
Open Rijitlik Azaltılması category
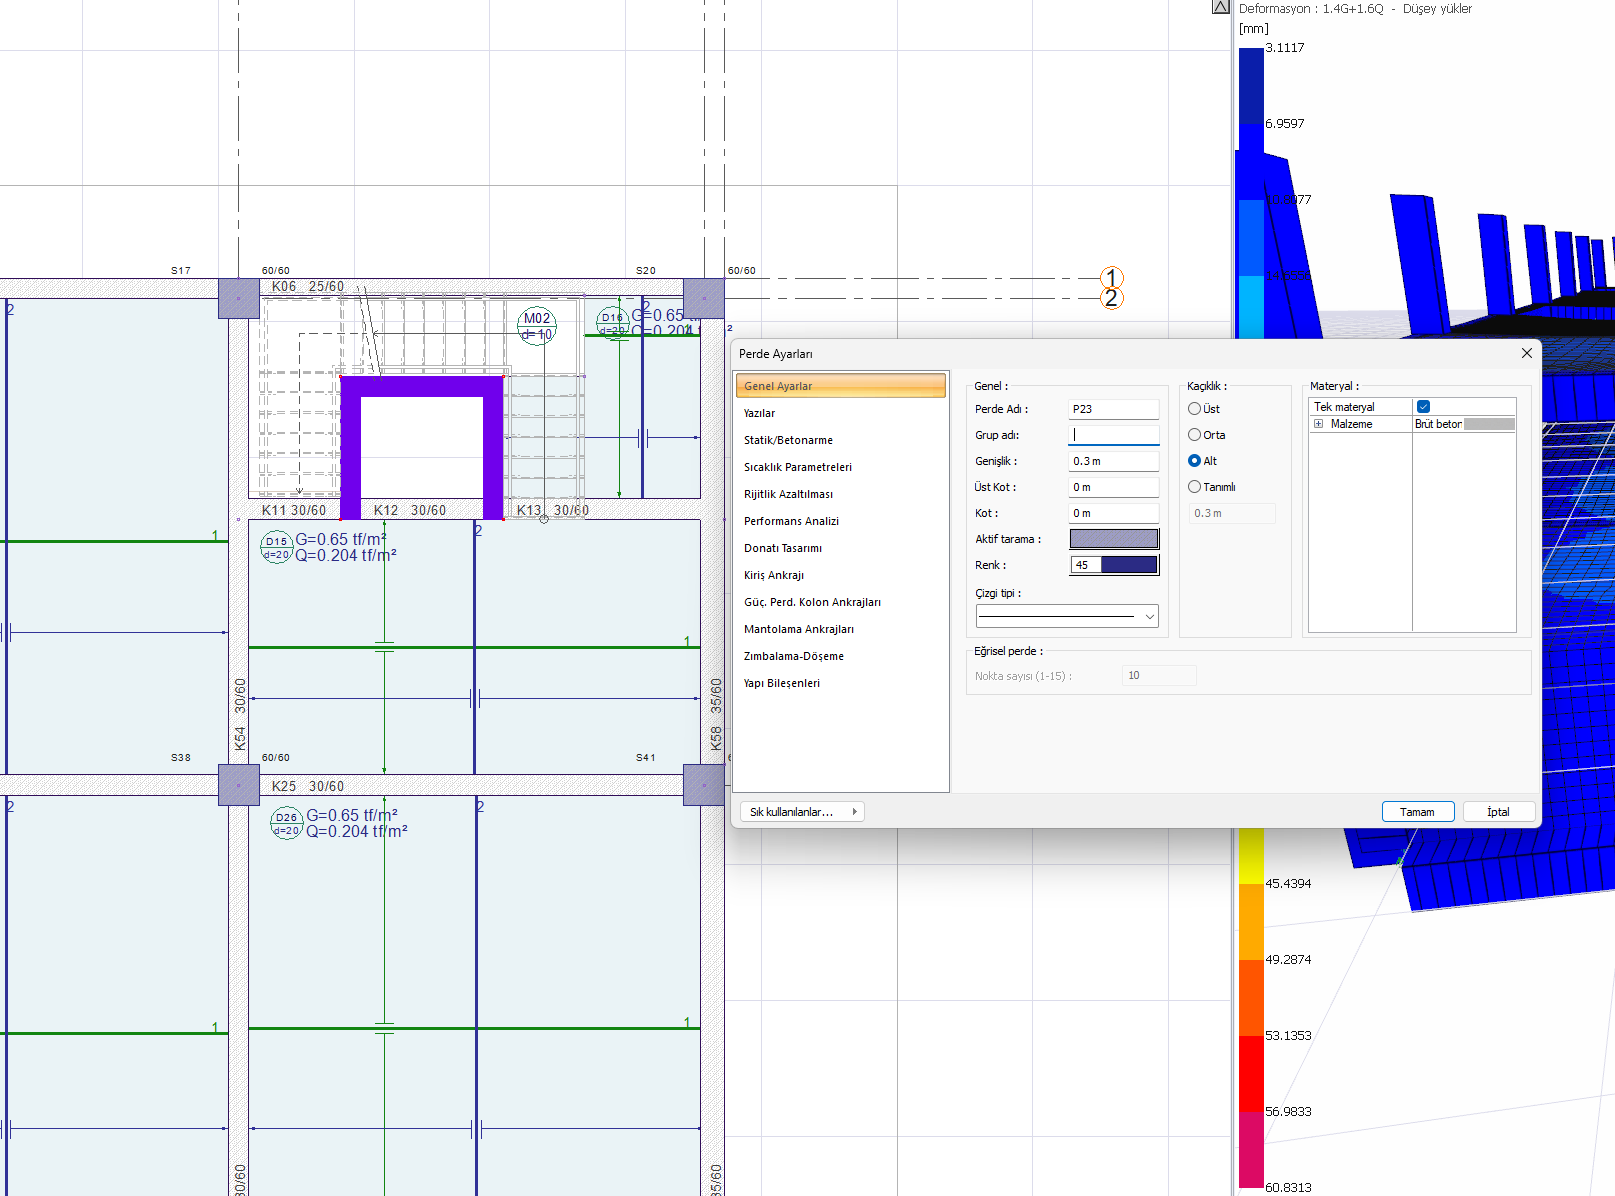(788, 494)
